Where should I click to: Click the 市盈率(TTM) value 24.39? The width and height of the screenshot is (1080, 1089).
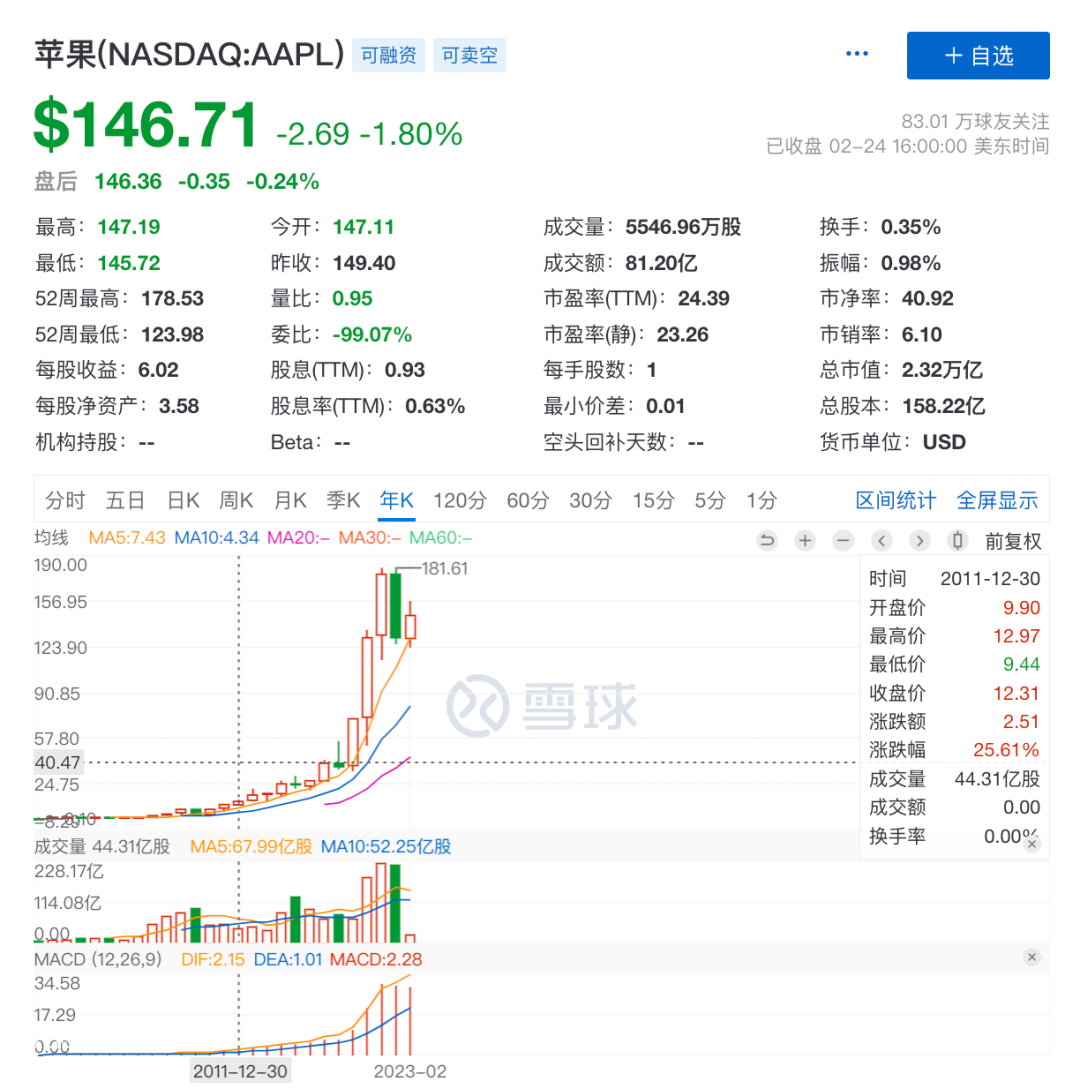click(x=704, y=299)
